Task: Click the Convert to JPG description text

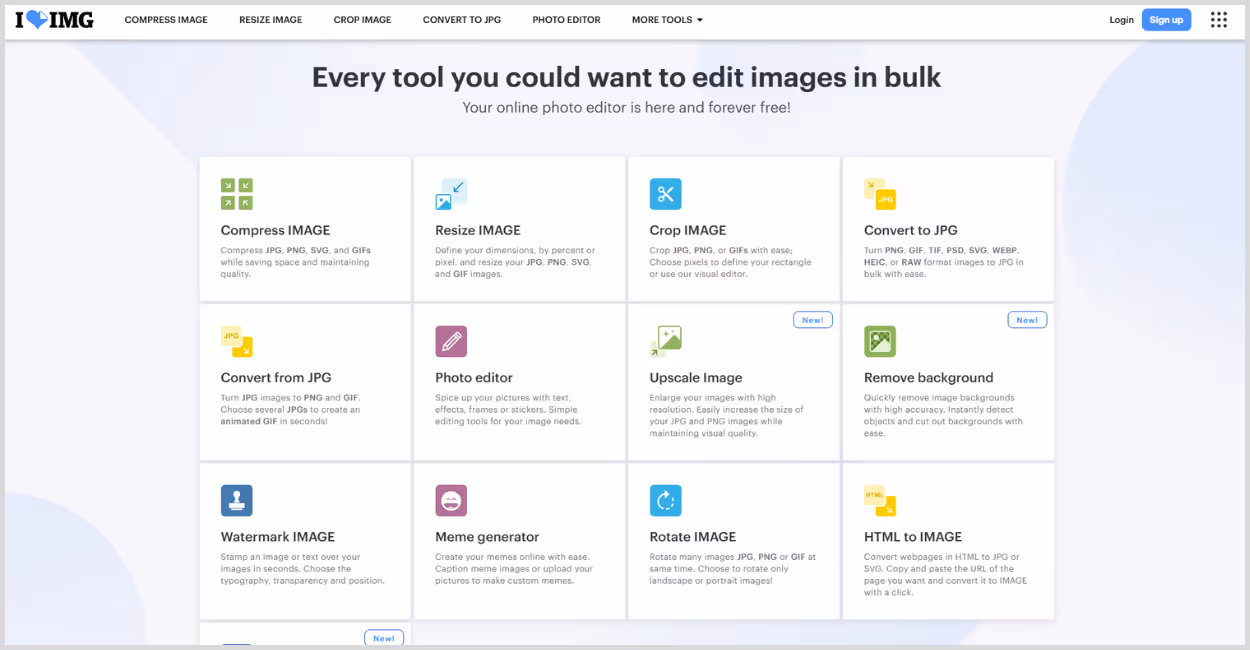Action: click(944, 262)
